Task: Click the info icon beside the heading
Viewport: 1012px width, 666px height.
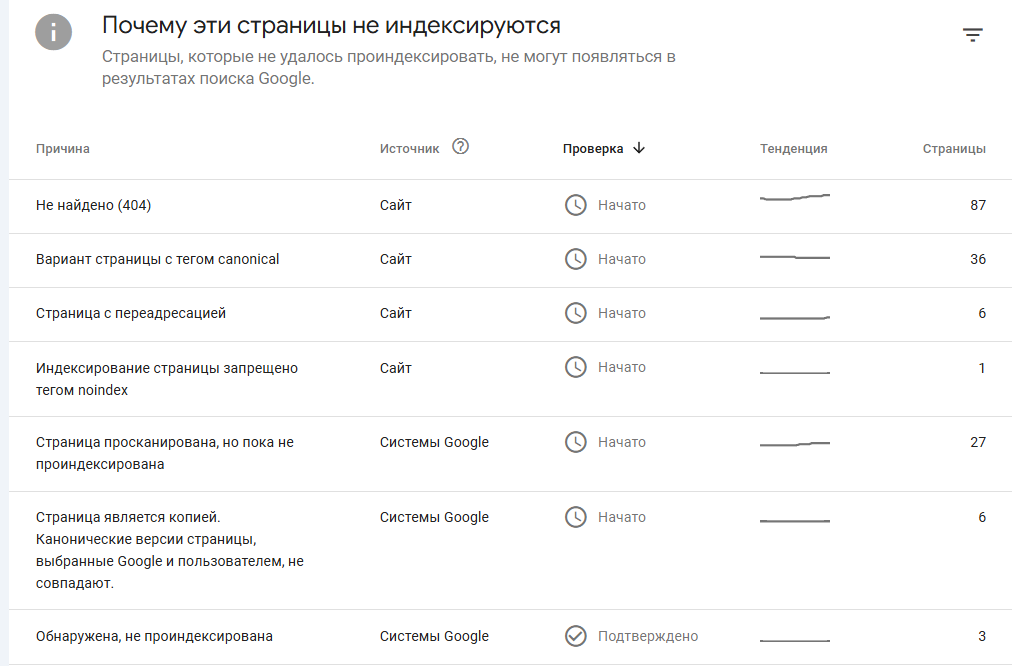Action: pos(54,32)
